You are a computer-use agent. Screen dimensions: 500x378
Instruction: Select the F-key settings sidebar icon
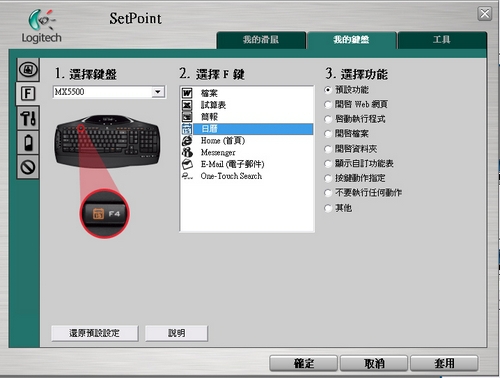pos(28,94)
